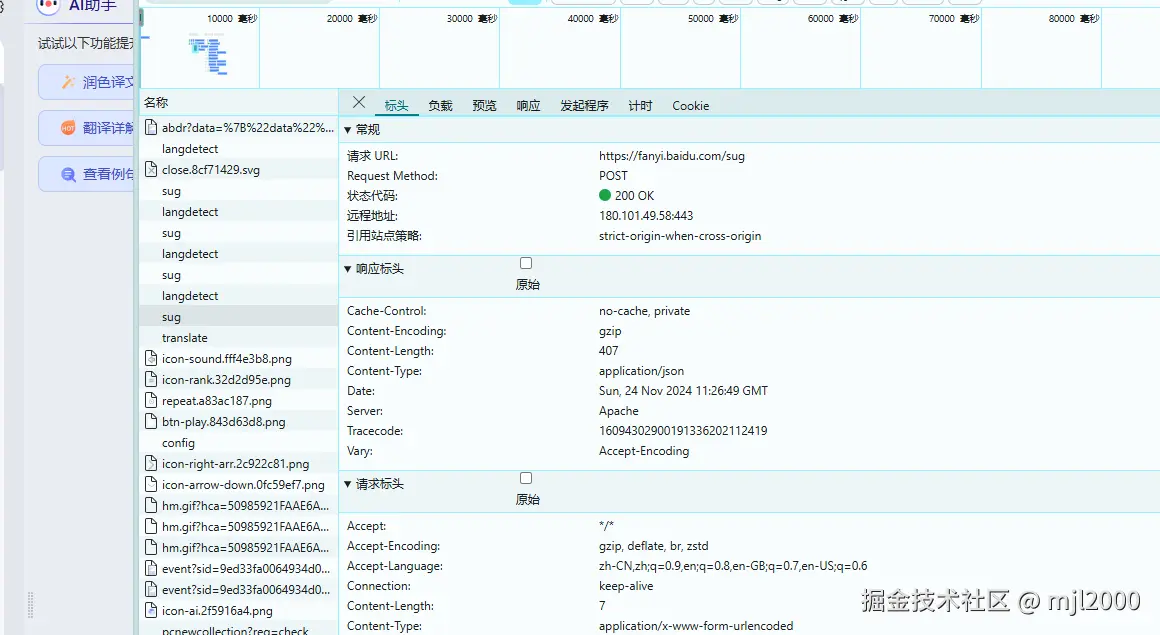The height and width of the screenshot is (635, 1160).
Task: Select the translate request row
Action: click(x=238, y=337)
